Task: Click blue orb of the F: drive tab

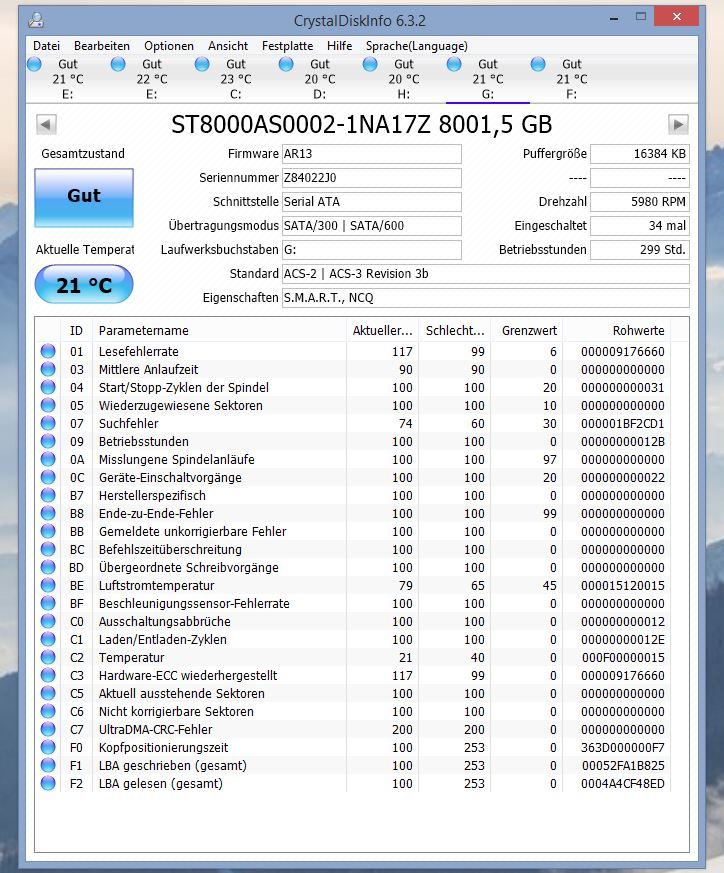Action: 538,65
